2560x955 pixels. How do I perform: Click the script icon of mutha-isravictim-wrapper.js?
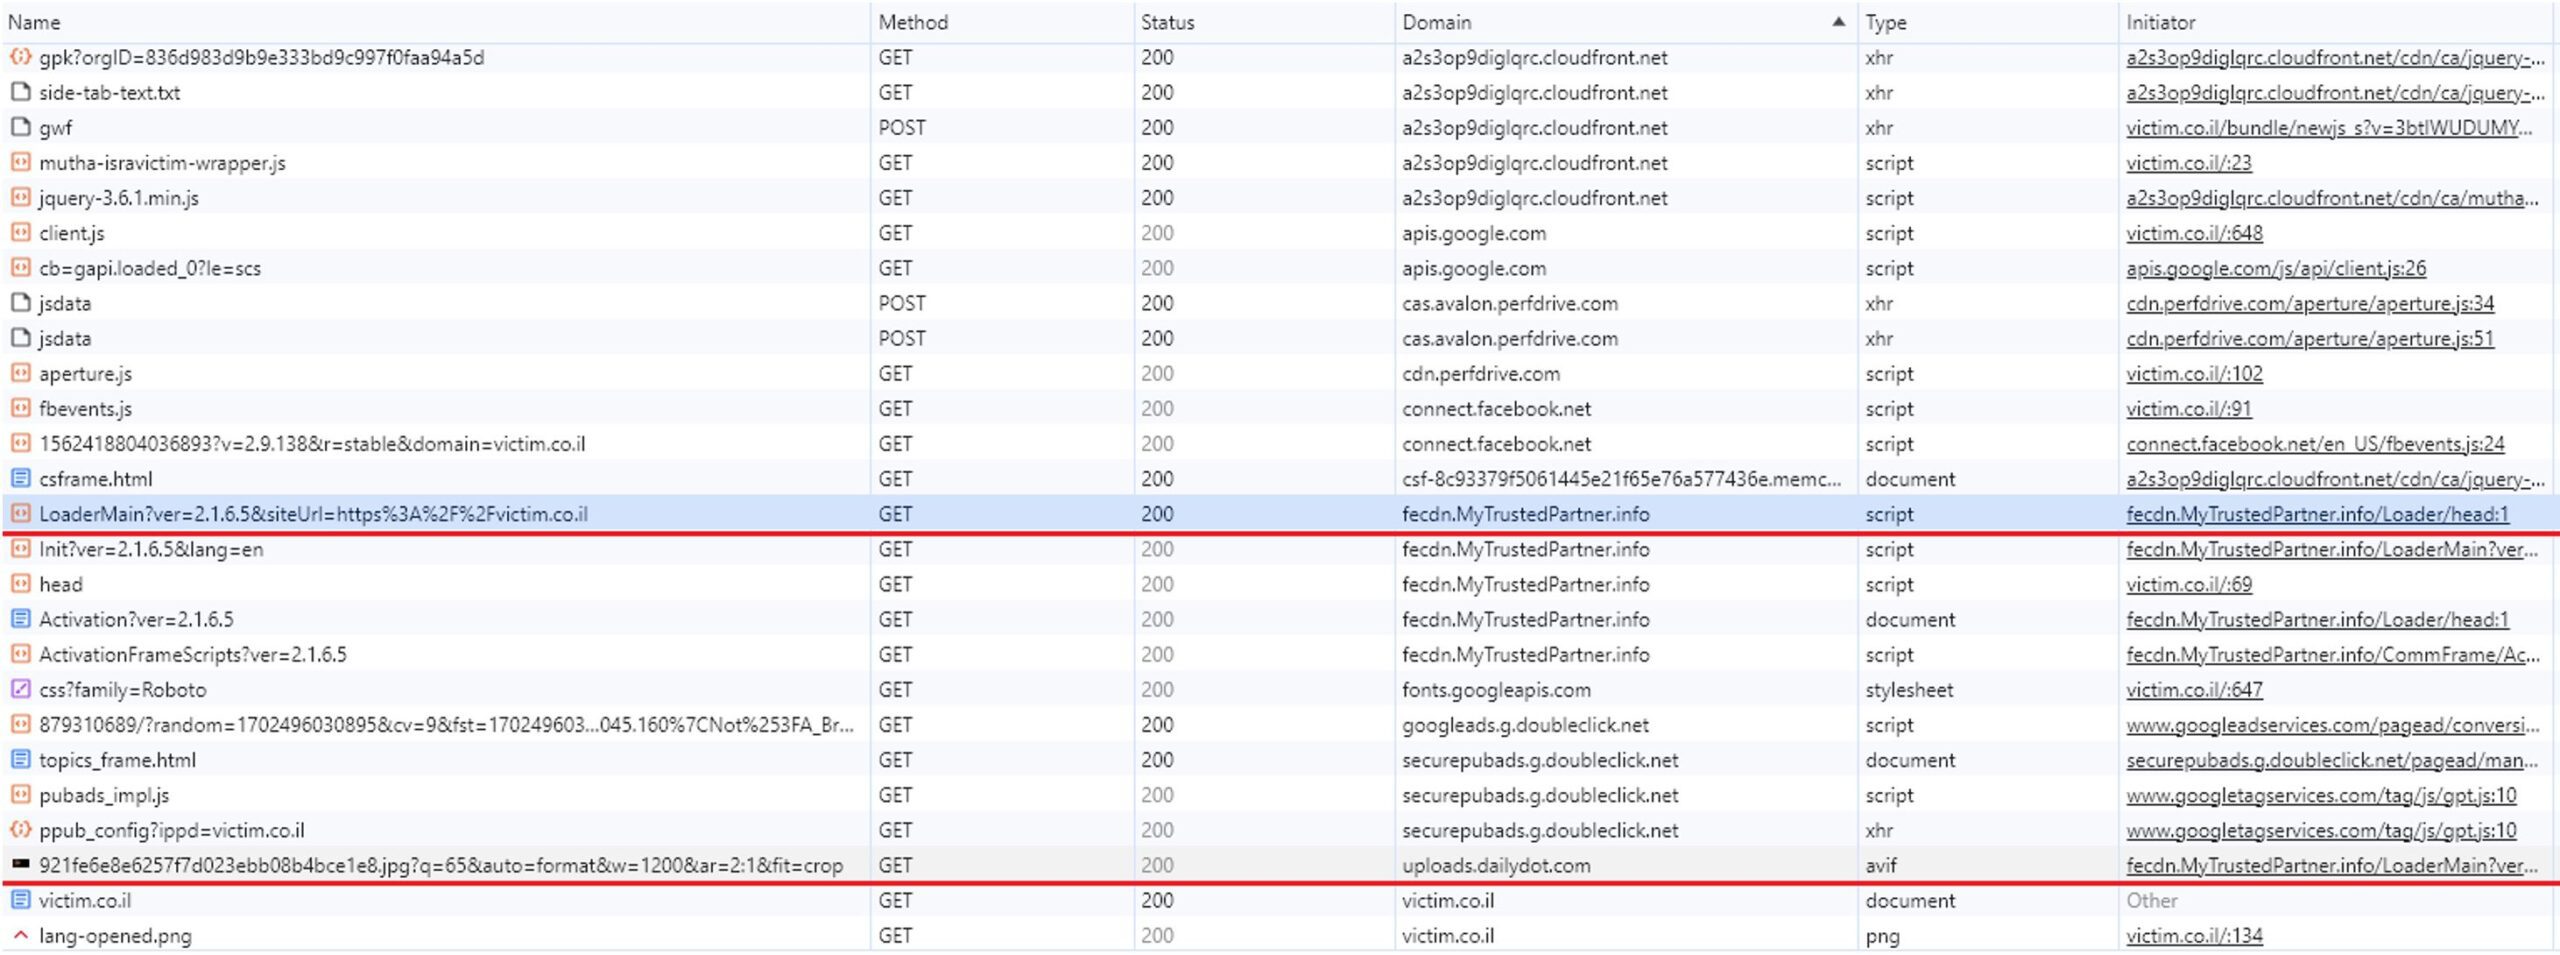coord(19,162)
